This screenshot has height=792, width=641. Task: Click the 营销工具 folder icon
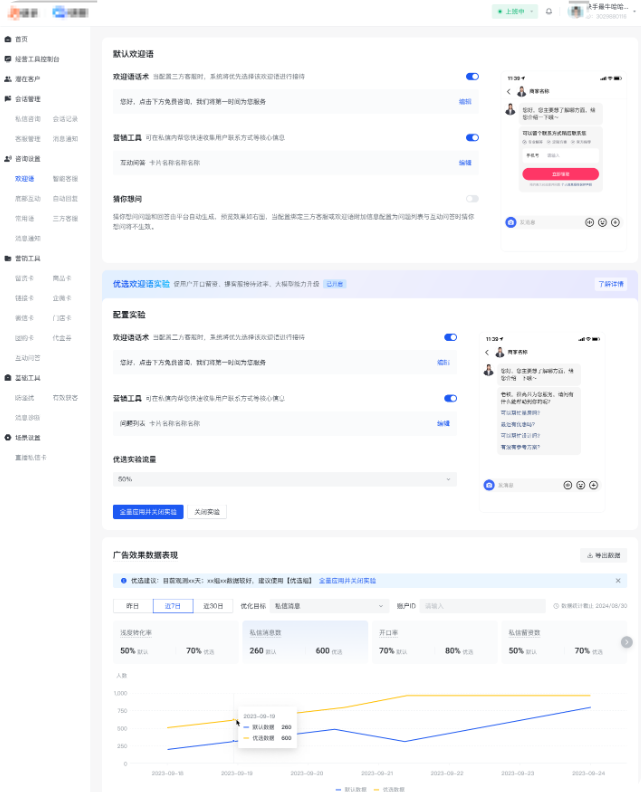tap(8, 258)
